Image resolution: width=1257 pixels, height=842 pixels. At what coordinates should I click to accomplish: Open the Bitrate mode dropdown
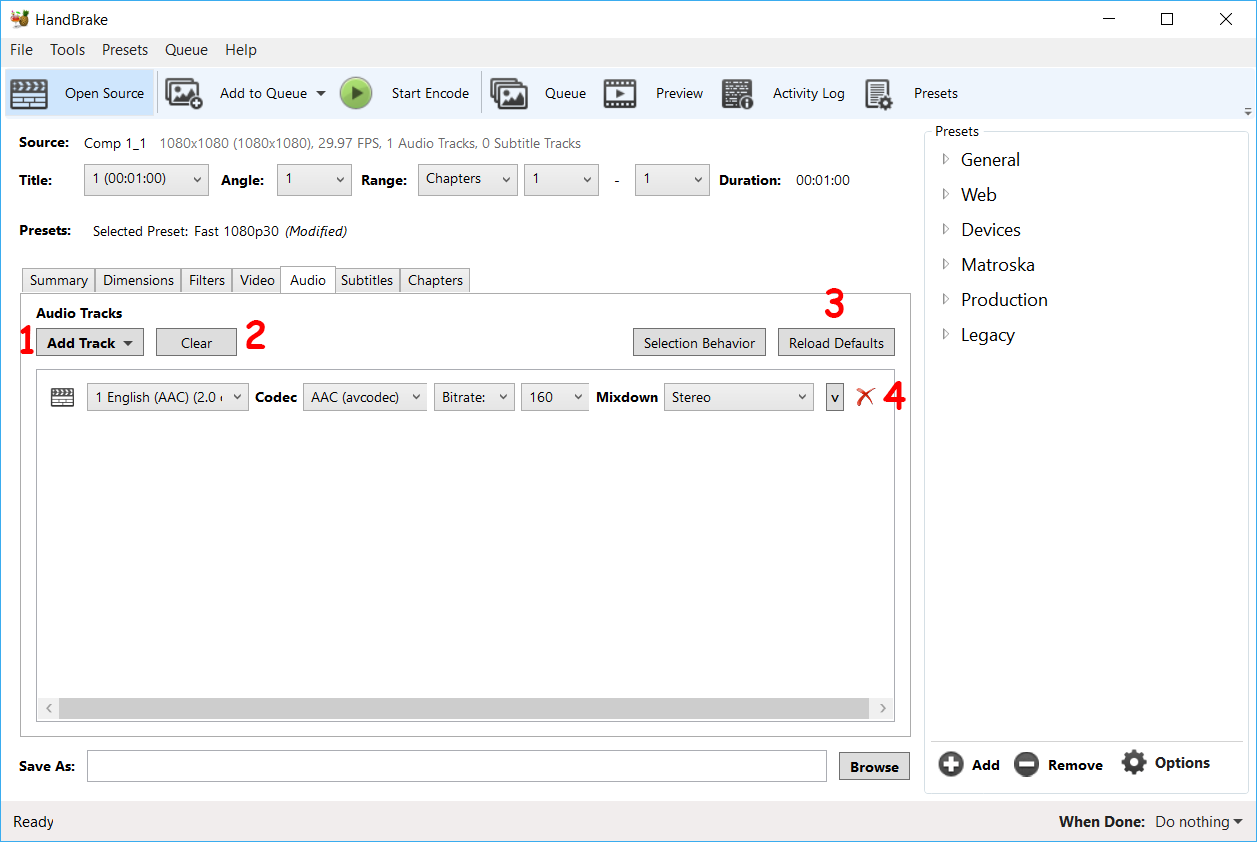coord(474,397)
